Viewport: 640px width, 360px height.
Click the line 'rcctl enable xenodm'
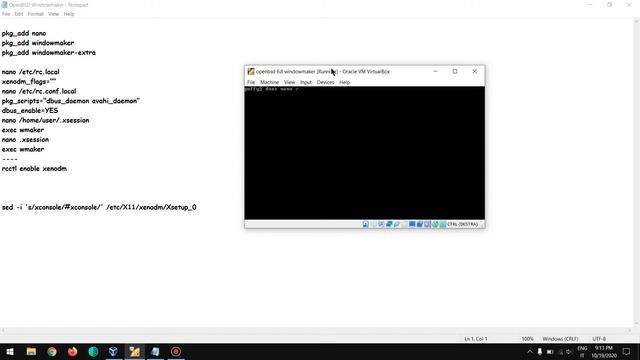coord(34,169)
